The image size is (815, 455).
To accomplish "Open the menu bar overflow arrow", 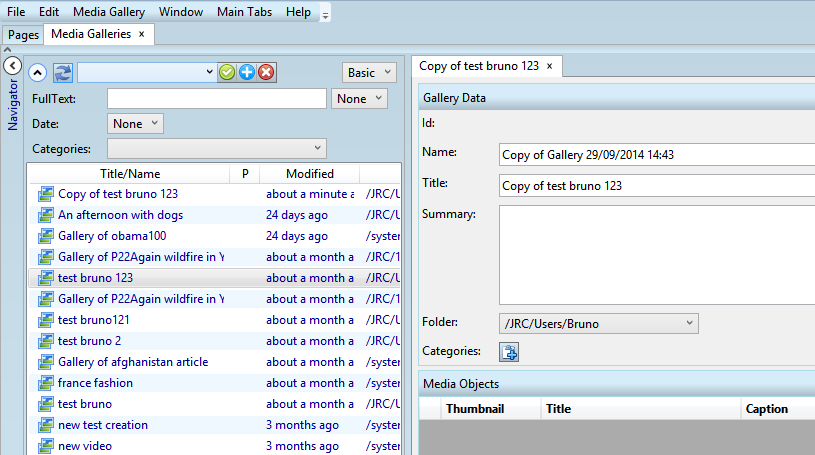I will (x=325, y=16).
